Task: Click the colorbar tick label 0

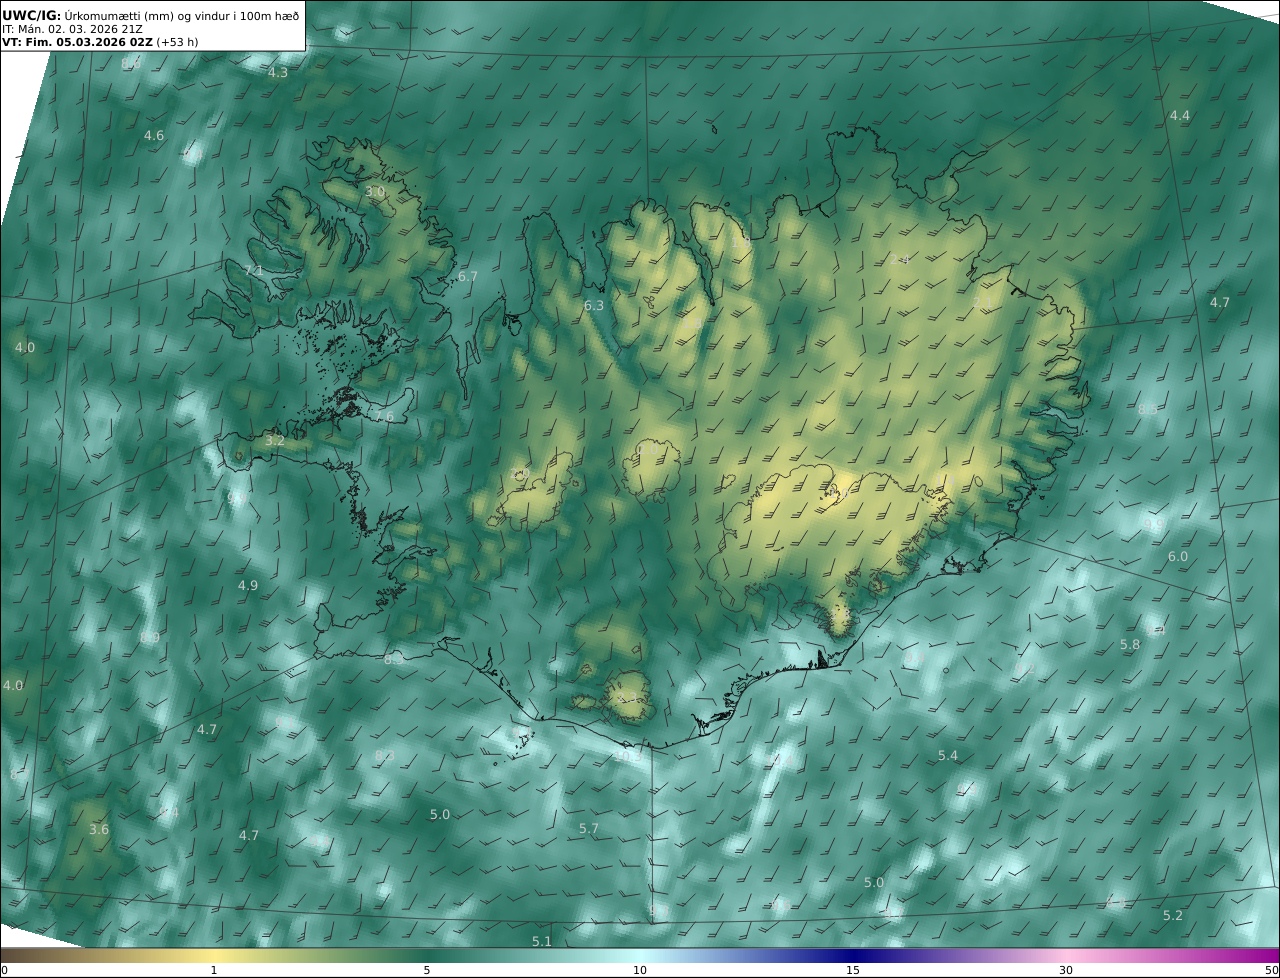Action: click(x=4, y=970)
